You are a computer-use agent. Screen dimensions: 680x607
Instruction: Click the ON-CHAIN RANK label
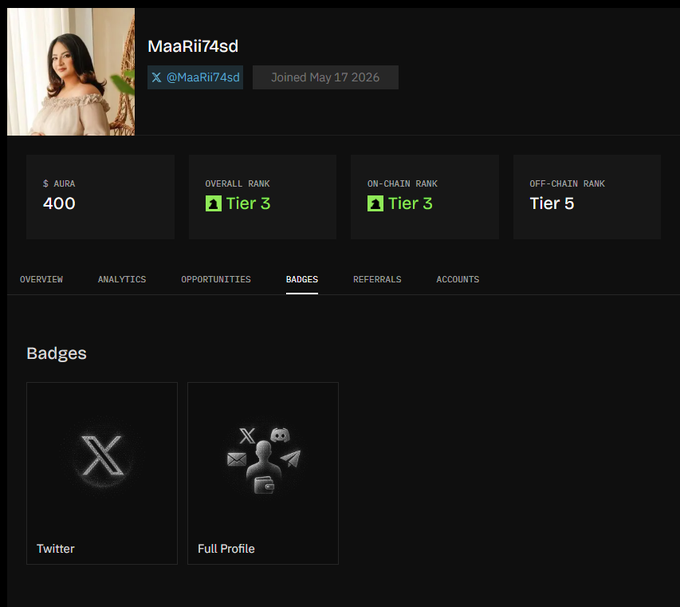point(402,184)
